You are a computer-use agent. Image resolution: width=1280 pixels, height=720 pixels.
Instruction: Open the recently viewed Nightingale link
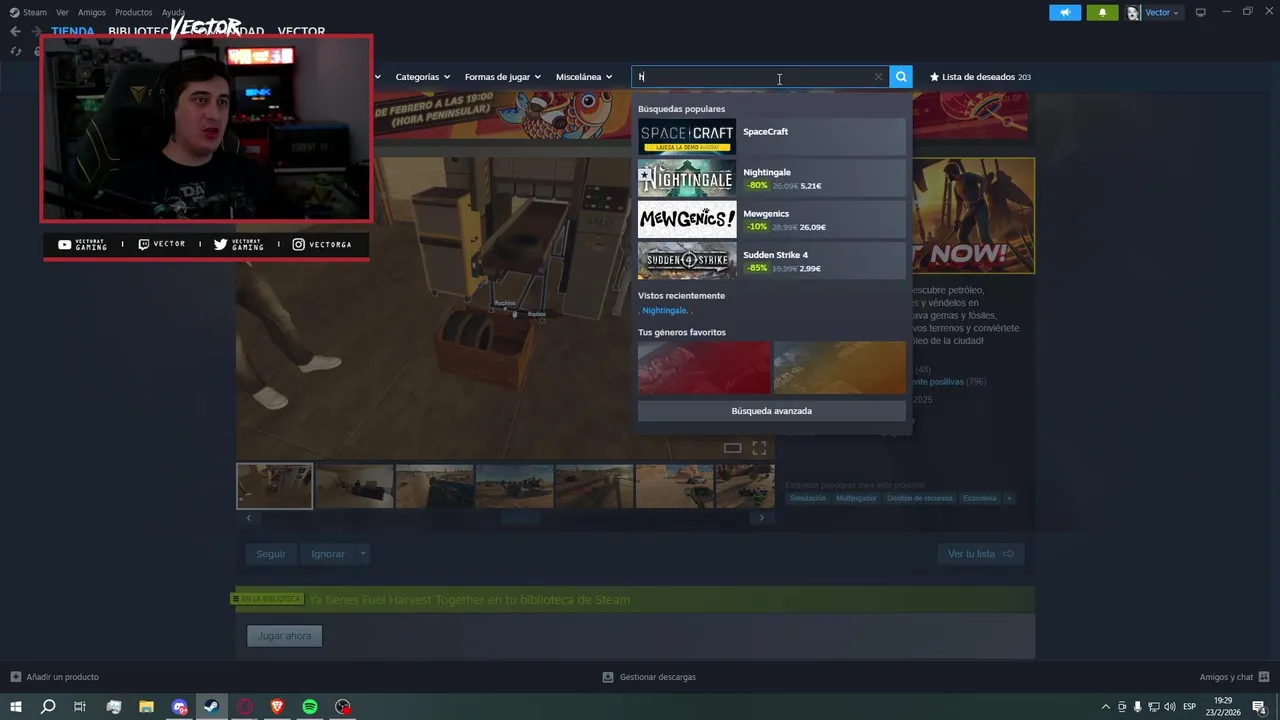click(665, 310)
